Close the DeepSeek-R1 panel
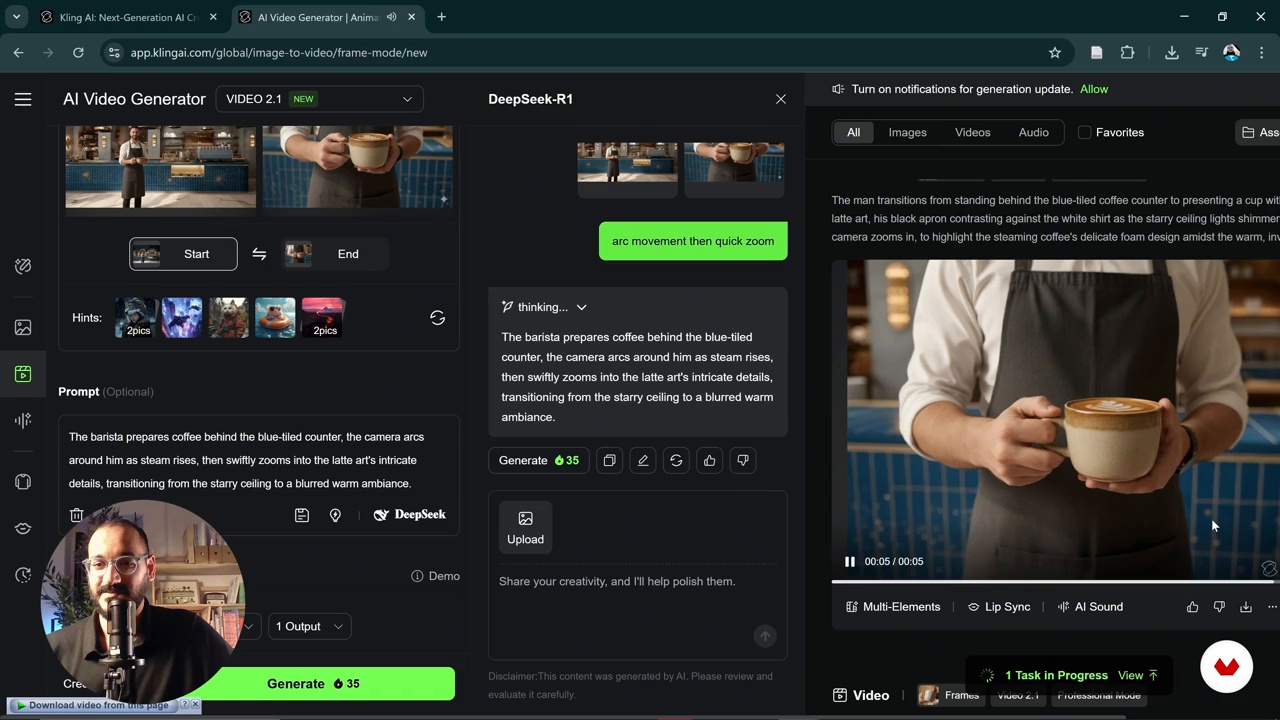 tap(781, 99)
